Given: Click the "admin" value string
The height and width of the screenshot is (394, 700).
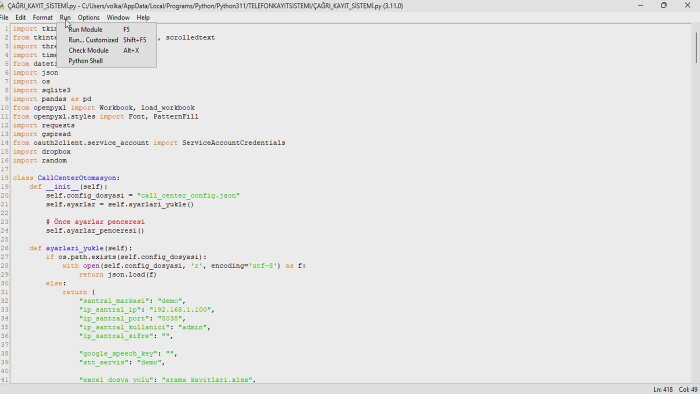Looking at the screenshot, I should [192, 327].
